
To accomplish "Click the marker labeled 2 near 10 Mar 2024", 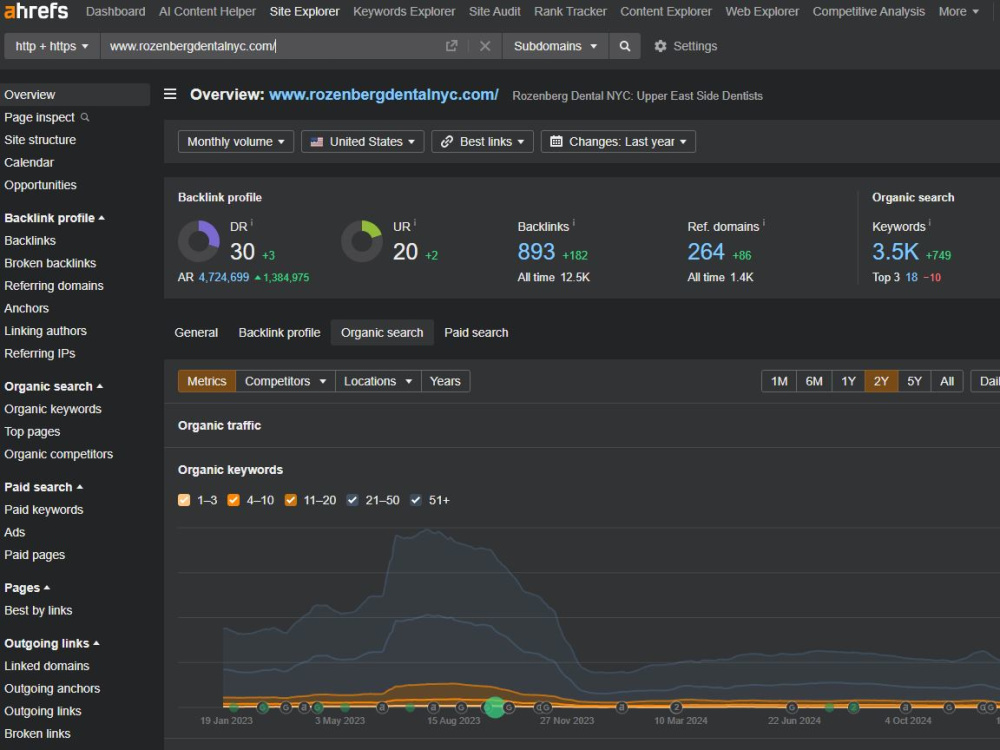I will (x=677, y=707).
